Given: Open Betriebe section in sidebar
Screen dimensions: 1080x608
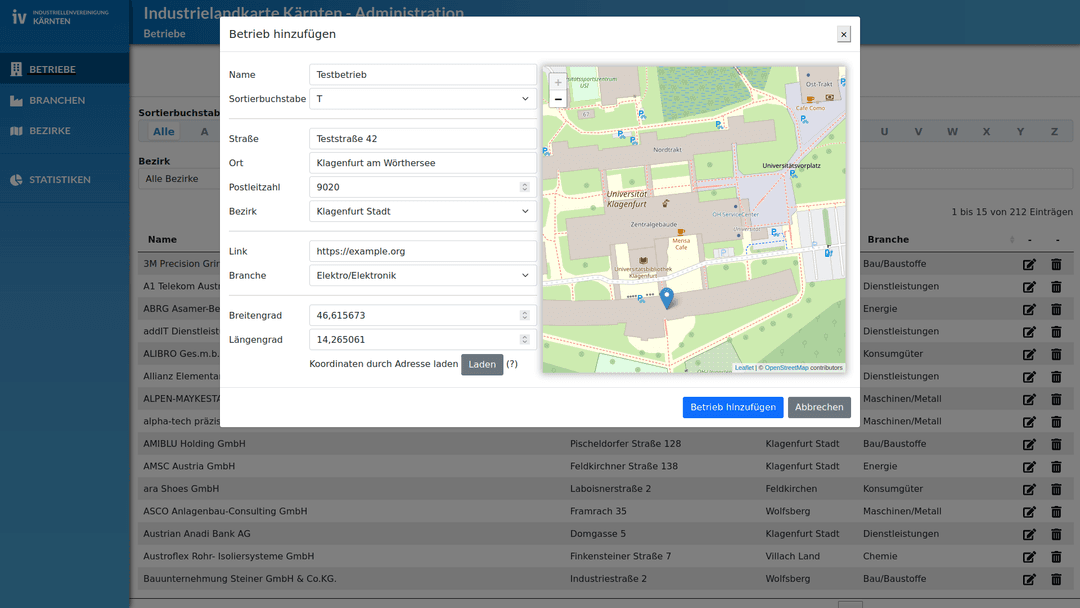Looking at the screenshot, I should 64,69.
